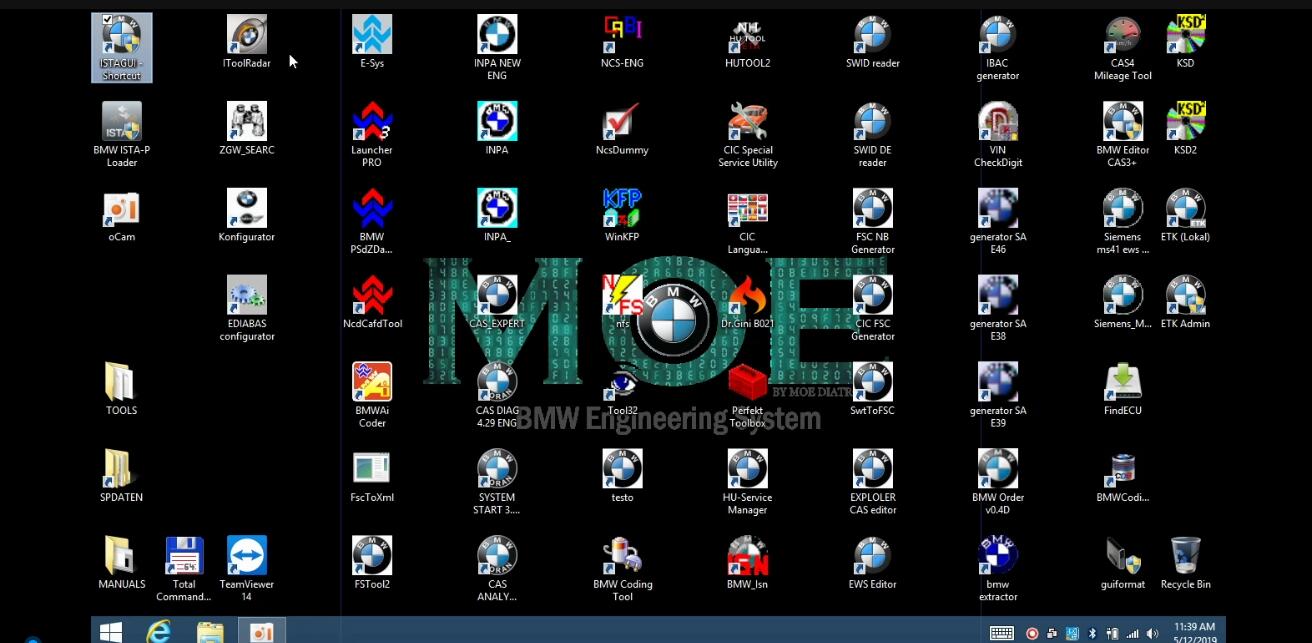This screenshot has height=643, width=1312.
Task: Select the FSC NB Generator icon
Action: tap(872, 210)
